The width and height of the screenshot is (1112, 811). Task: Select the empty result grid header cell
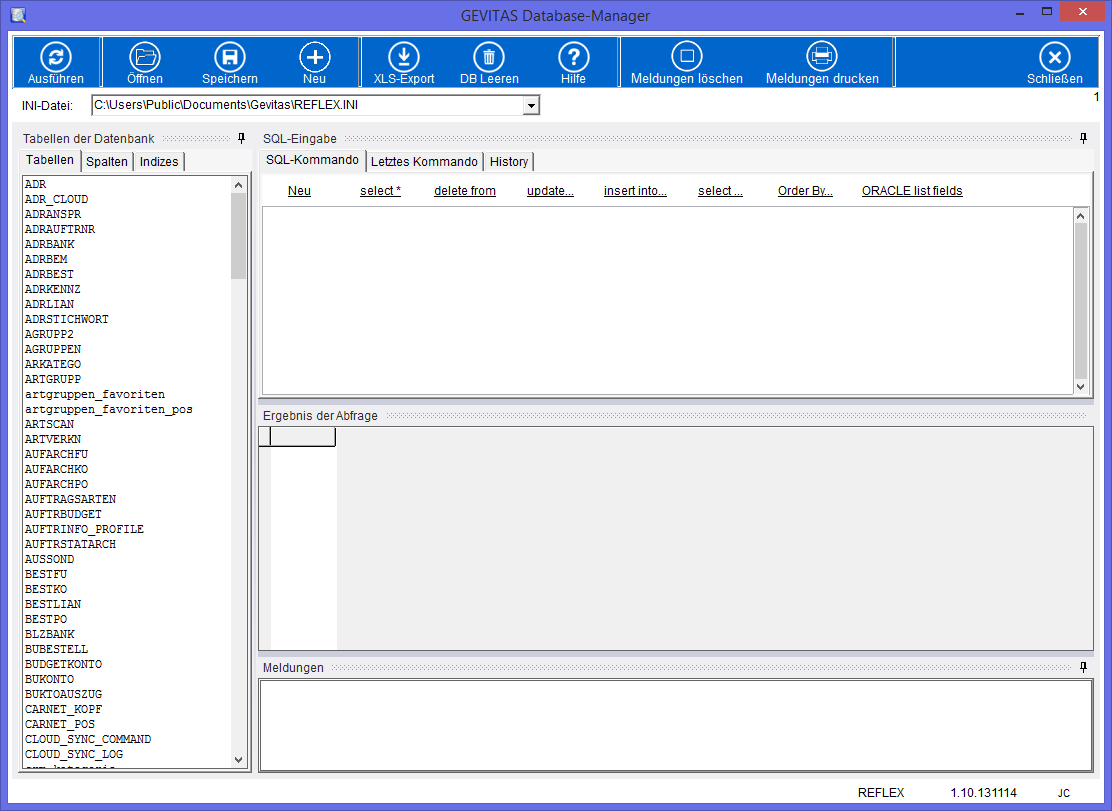point(303,437)
